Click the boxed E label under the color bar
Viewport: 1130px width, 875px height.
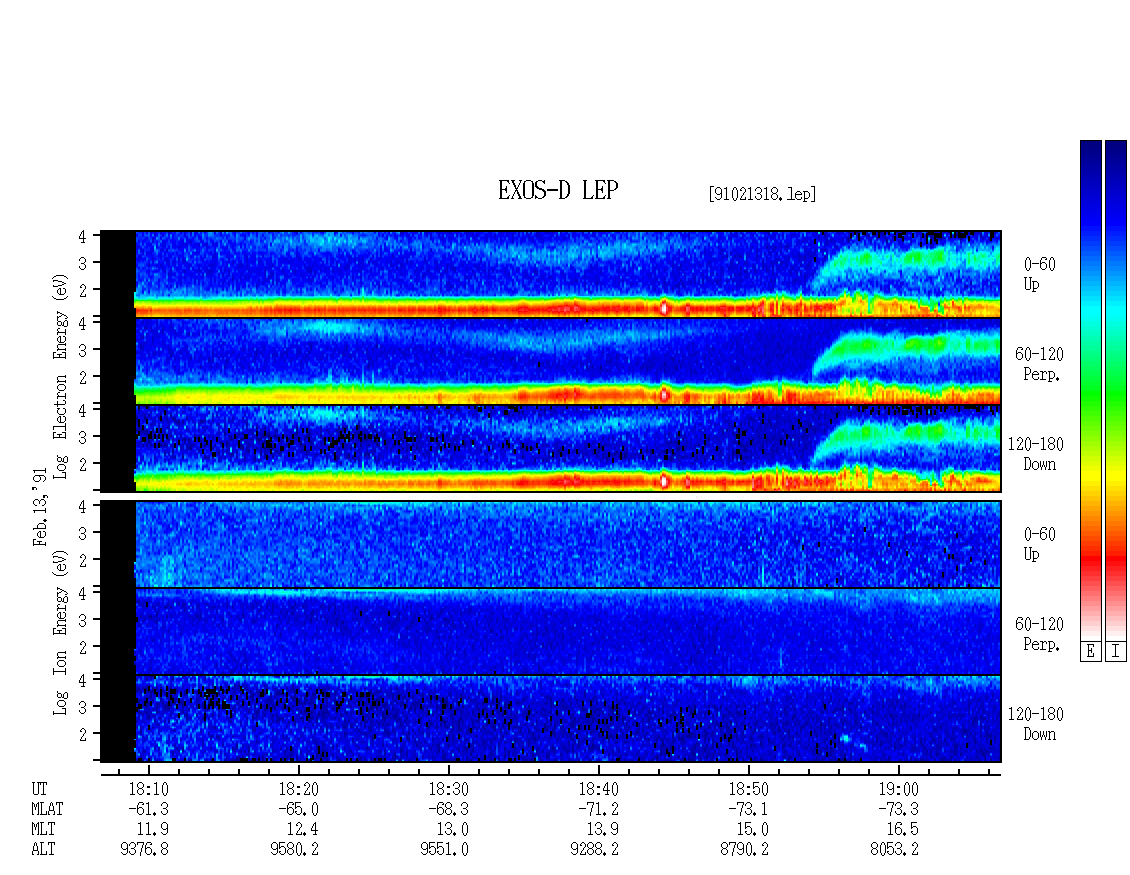(1090, 652)
